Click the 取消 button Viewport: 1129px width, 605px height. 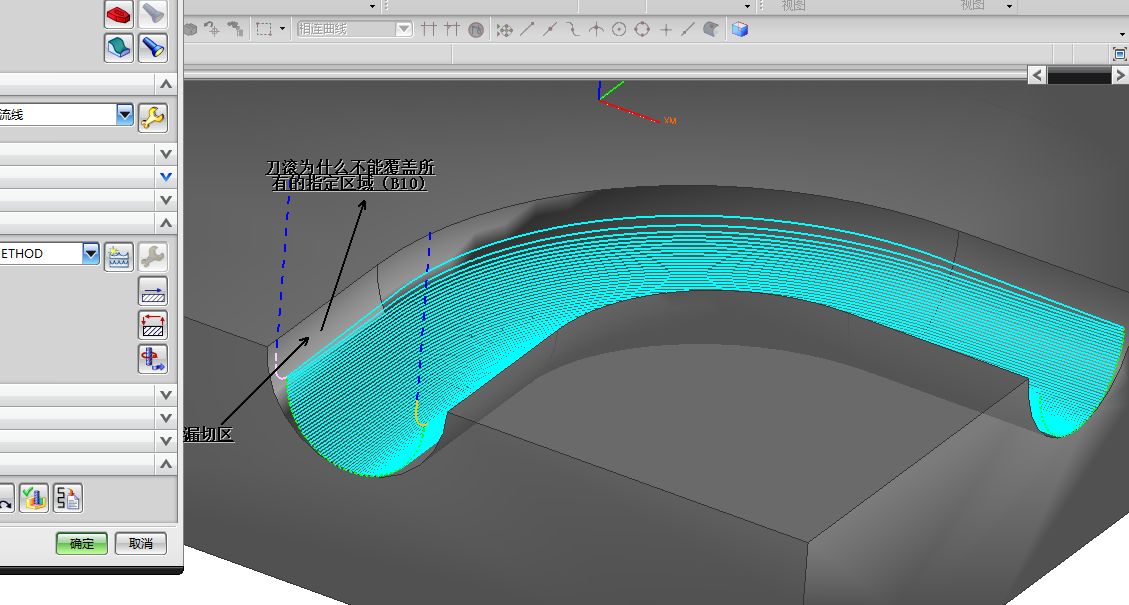tap(141, 543)
